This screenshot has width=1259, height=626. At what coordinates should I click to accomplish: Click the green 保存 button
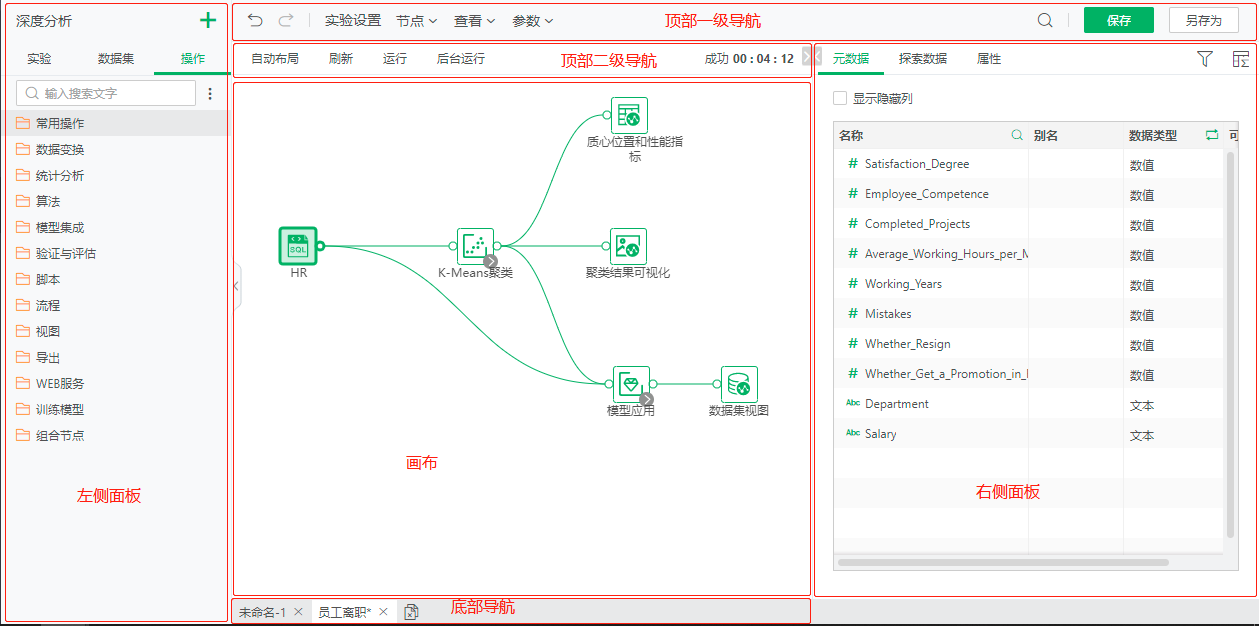point(1119,20)
